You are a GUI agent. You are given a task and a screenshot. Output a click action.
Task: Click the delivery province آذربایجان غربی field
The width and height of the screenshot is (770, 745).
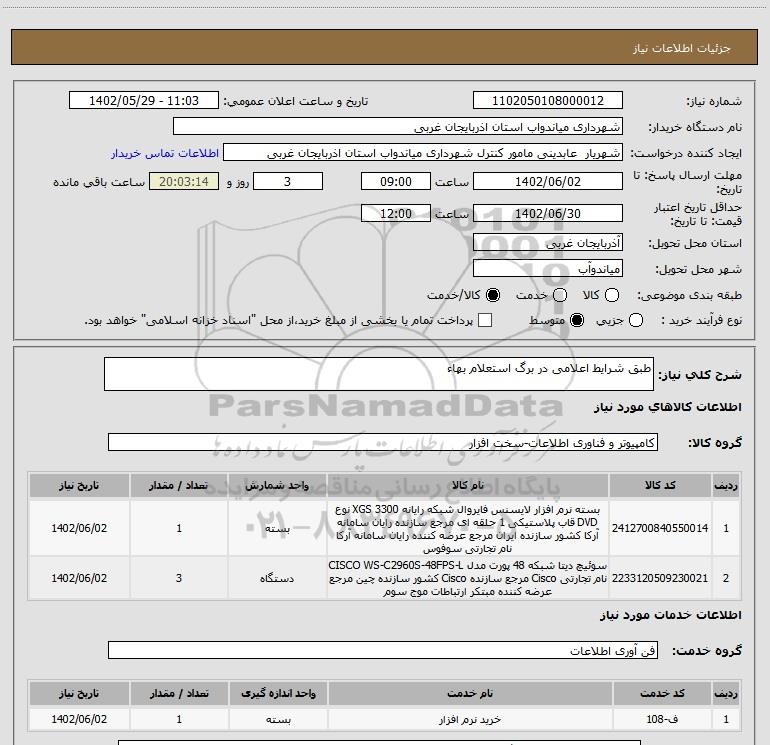pos(547,243)
